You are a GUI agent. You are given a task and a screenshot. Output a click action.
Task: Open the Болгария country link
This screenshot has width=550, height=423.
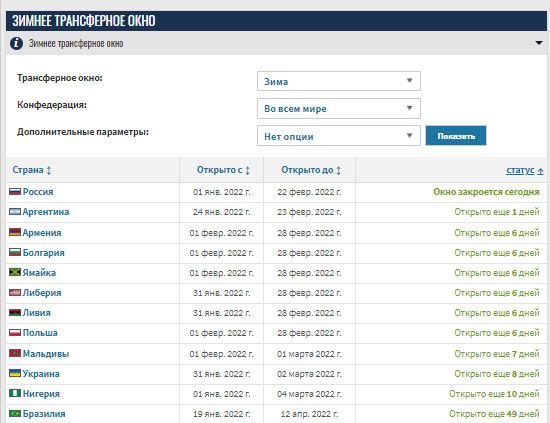[43, 253]
